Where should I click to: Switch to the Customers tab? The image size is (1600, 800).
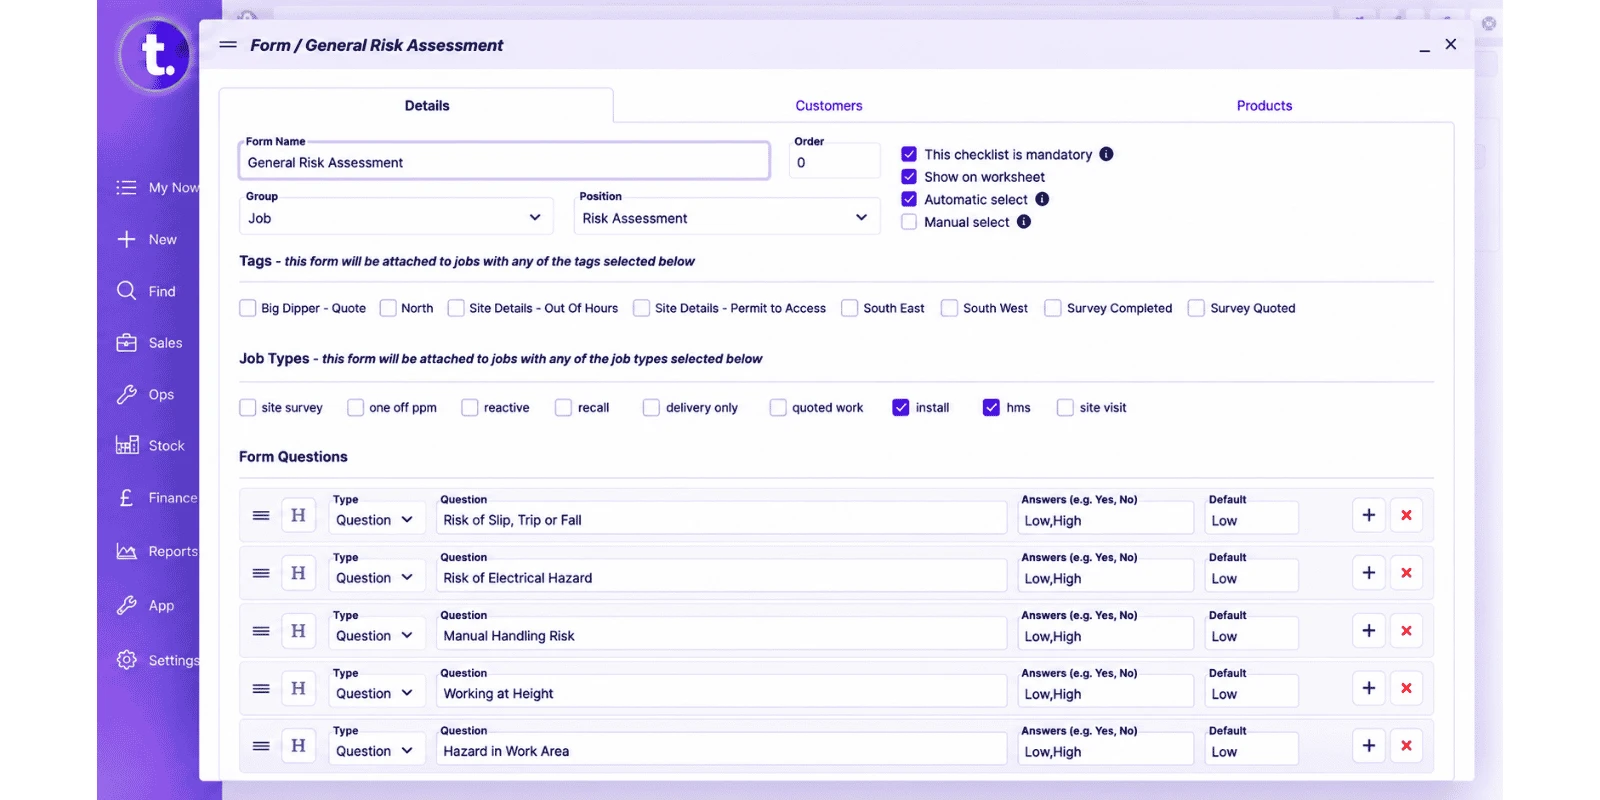coord(829,106)
